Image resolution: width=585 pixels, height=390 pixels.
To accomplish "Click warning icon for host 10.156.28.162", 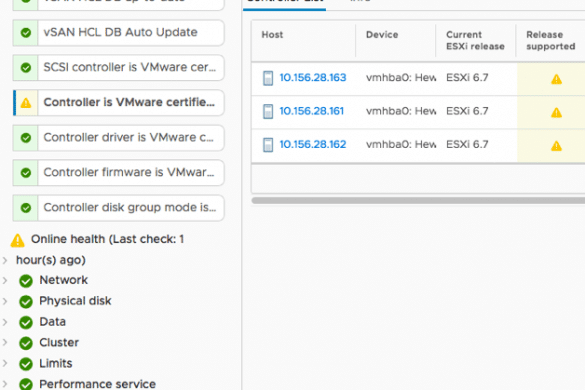I will tap(556, 146).
